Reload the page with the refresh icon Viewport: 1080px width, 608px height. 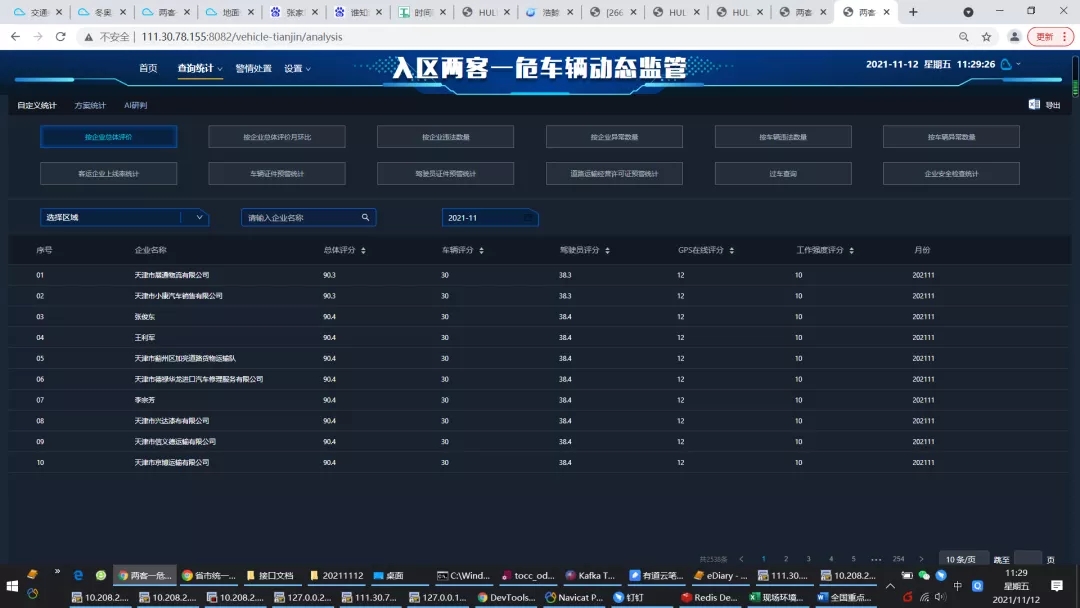click(x=61, y=36)
